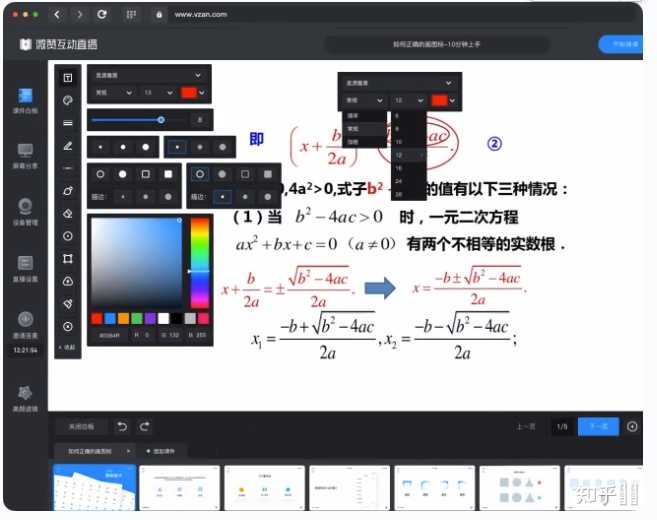The width and height of the screenshot is (657, 520).
Task: Click the rainbow hue slider
Action: click(199, 262)
